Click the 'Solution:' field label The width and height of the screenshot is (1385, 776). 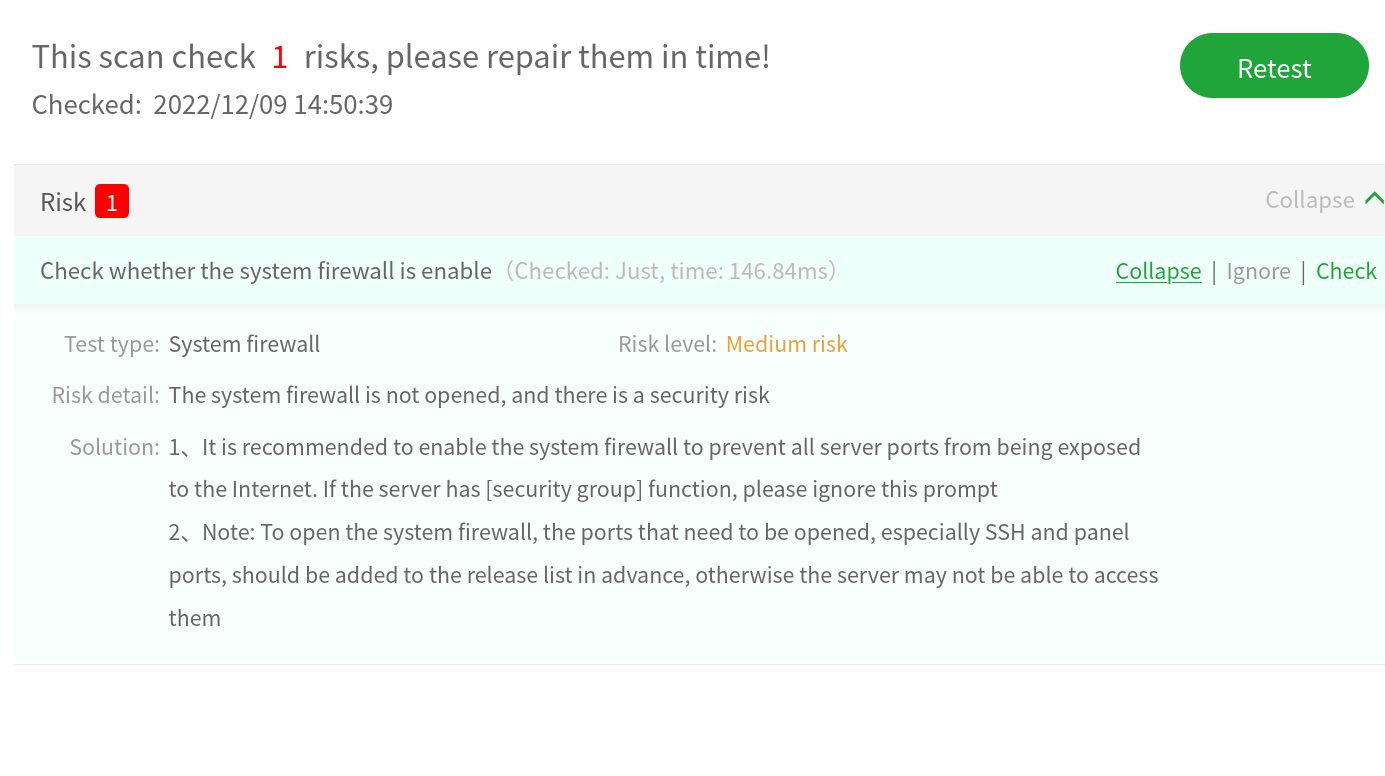pyautogui.click(x=114, y=447)
